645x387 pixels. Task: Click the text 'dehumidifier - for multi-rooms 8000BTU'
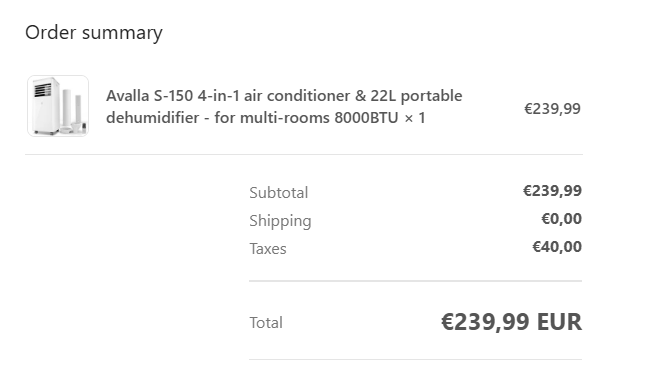click(252, 118)
